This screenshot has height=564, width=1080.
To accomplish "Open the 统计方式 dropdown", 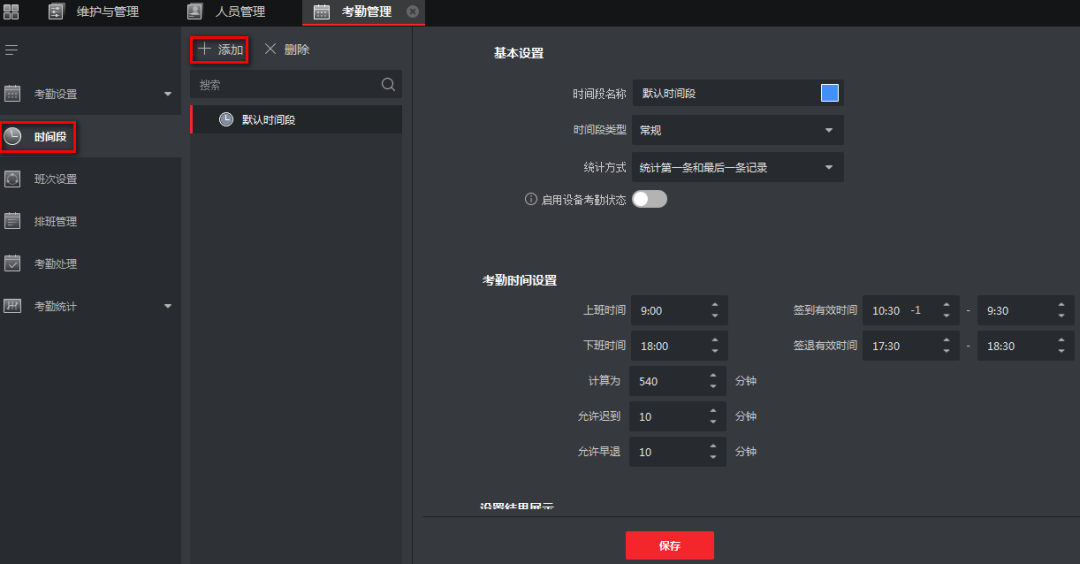I will (x=738, y=167).
